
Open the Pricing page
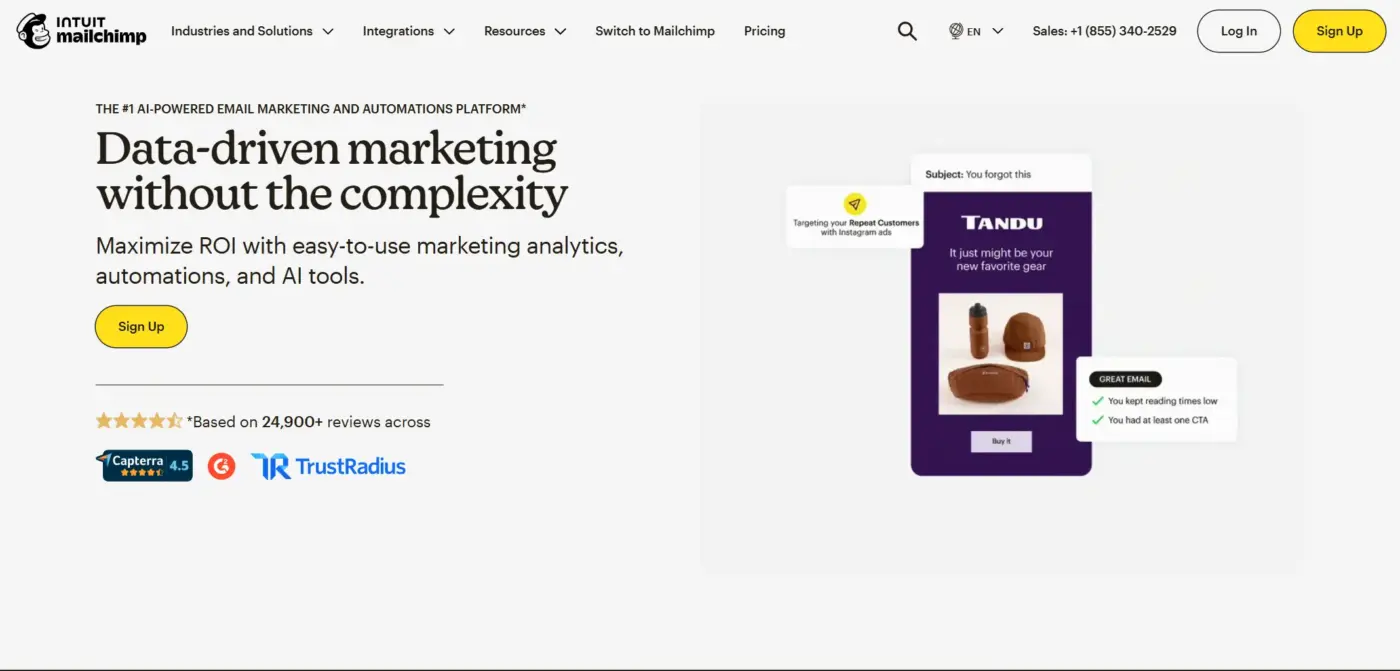765,31
